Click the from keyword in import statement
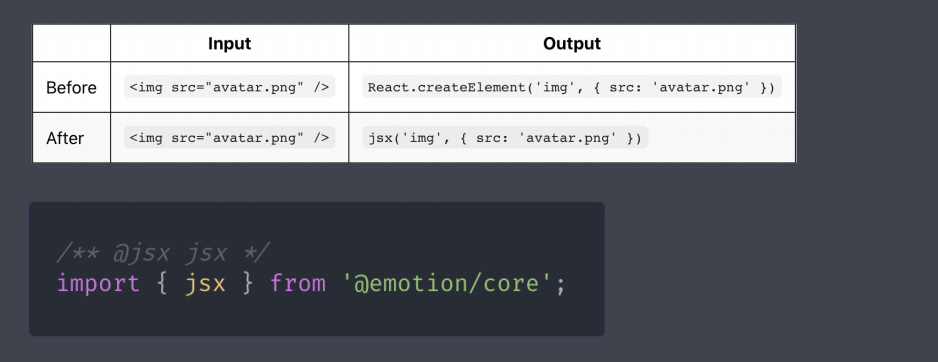Screen dimensions: 938x362 (298, 283)
